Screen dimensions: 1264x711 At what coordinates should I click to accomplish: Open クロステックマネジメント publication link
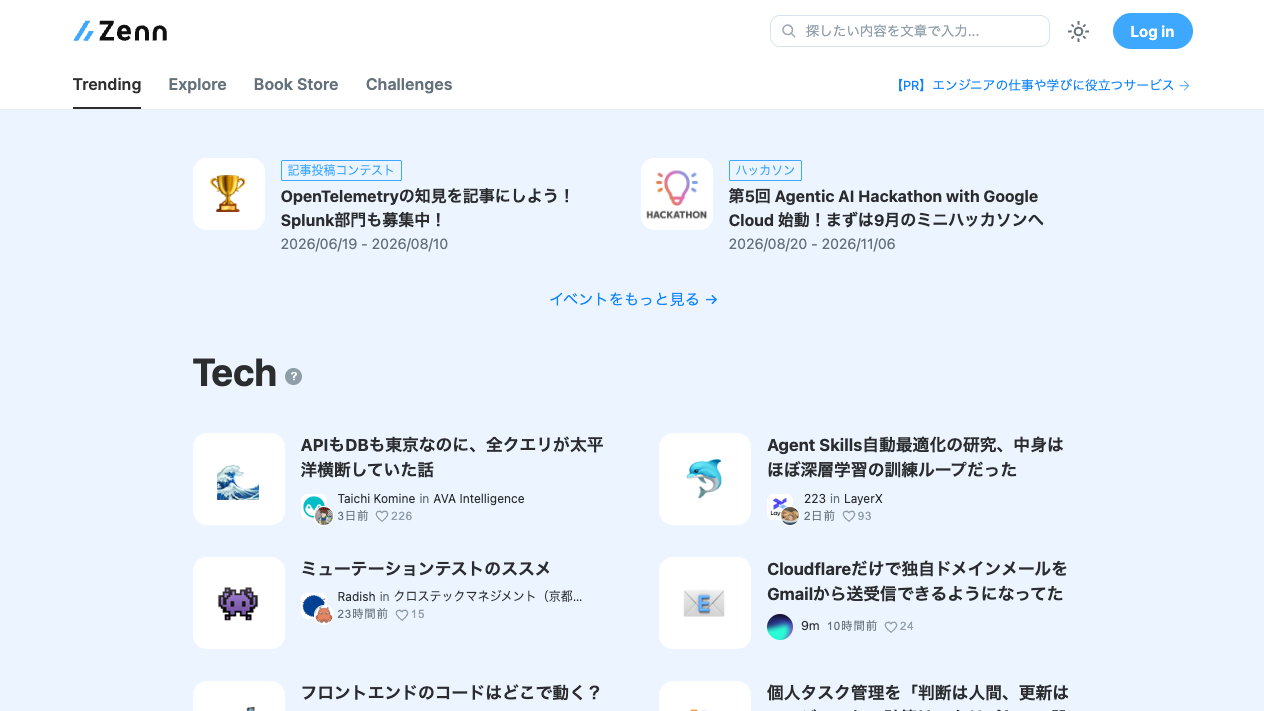click(x=487, y=597)
